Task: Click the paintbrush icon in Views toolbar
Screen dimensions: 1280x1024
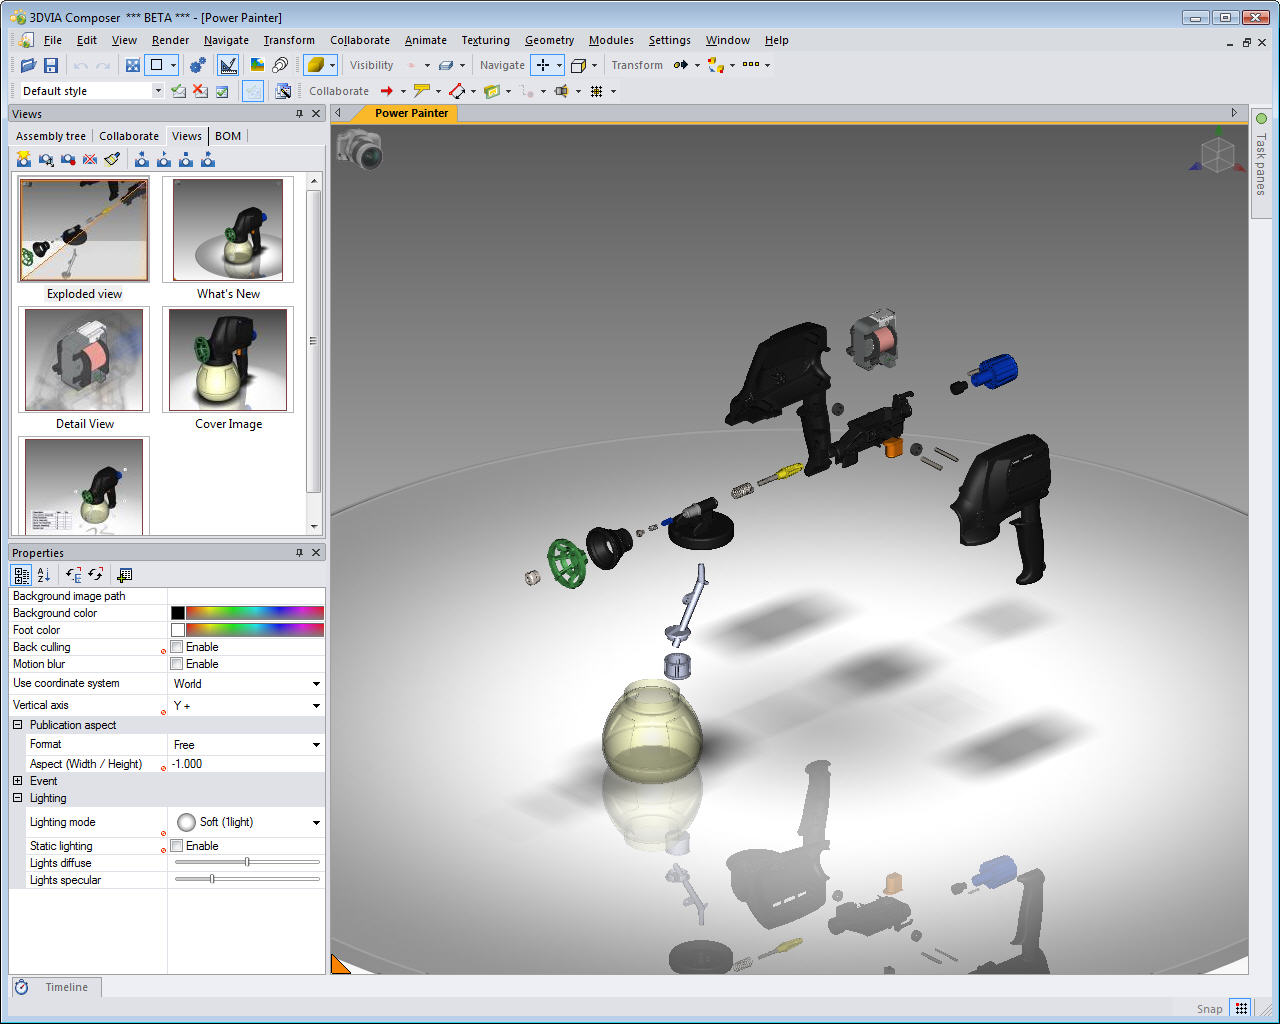Action: 112,160
